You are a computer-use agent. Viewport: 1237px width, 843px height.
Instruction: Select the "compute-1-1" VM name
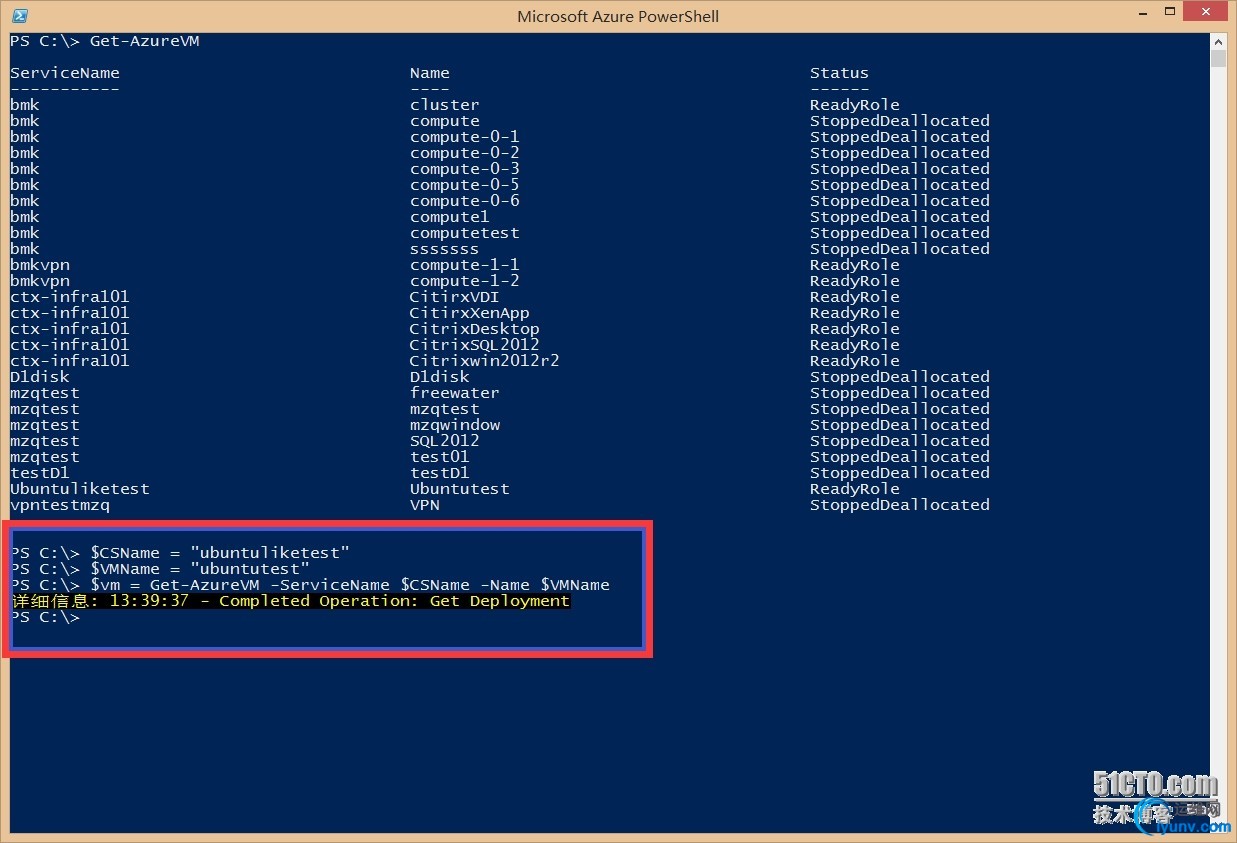click(x=465, y=265)
